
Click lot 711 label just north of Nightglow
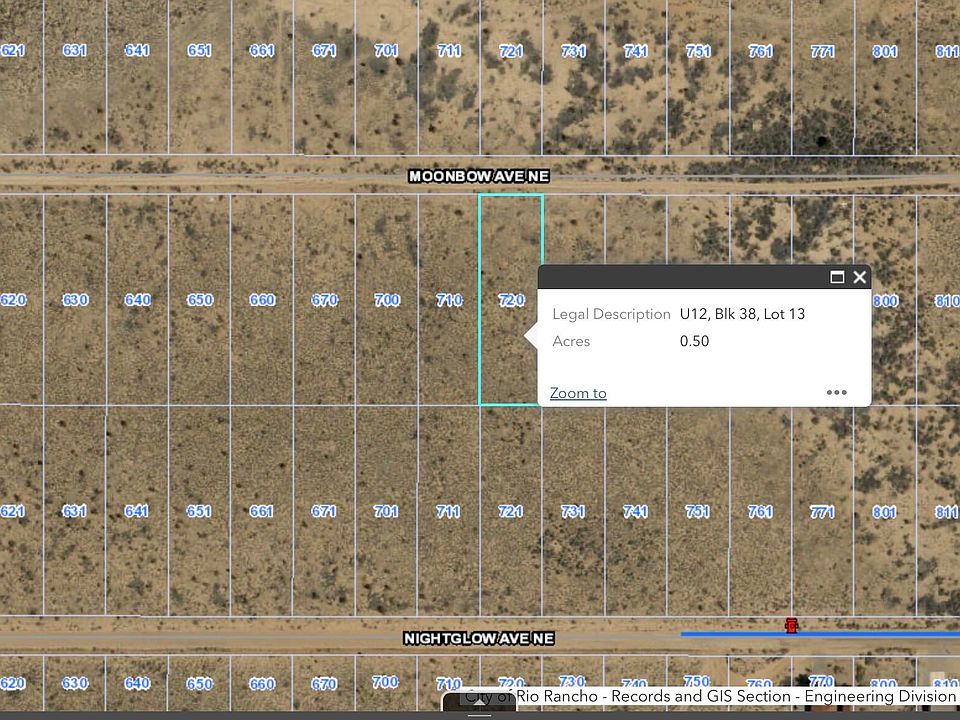[x=448, y=511]
